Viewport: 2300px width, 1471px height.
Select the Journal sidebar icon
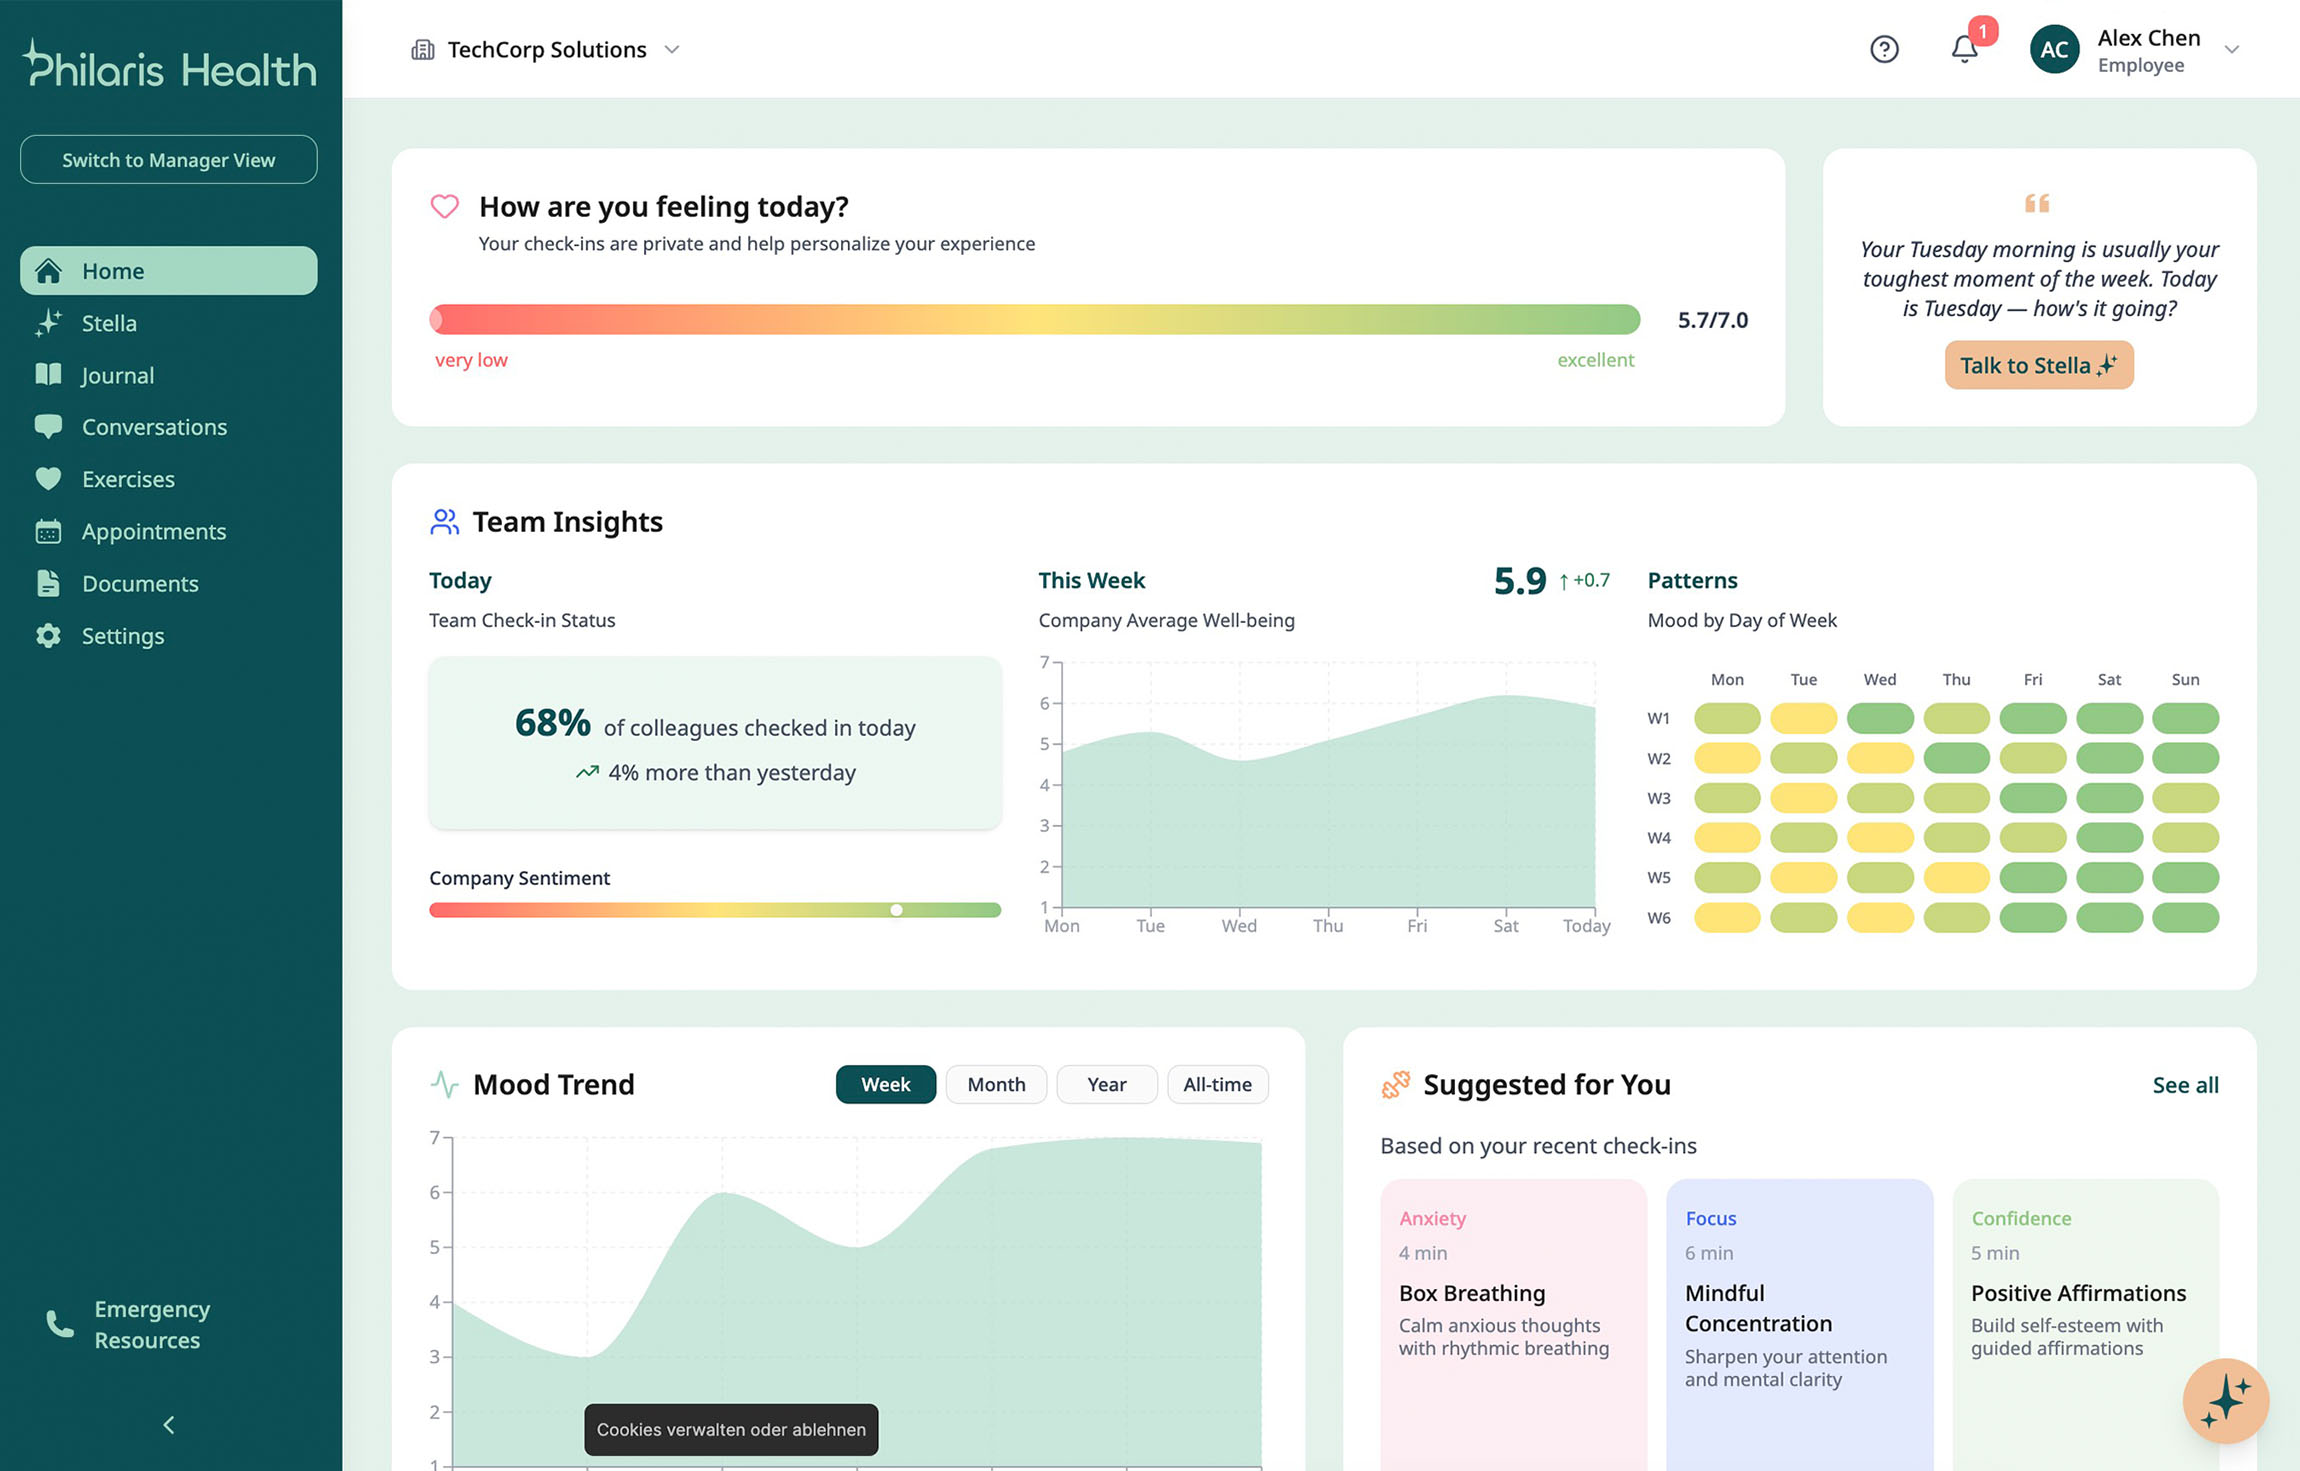pyautogui.click(x=50, y=375)
